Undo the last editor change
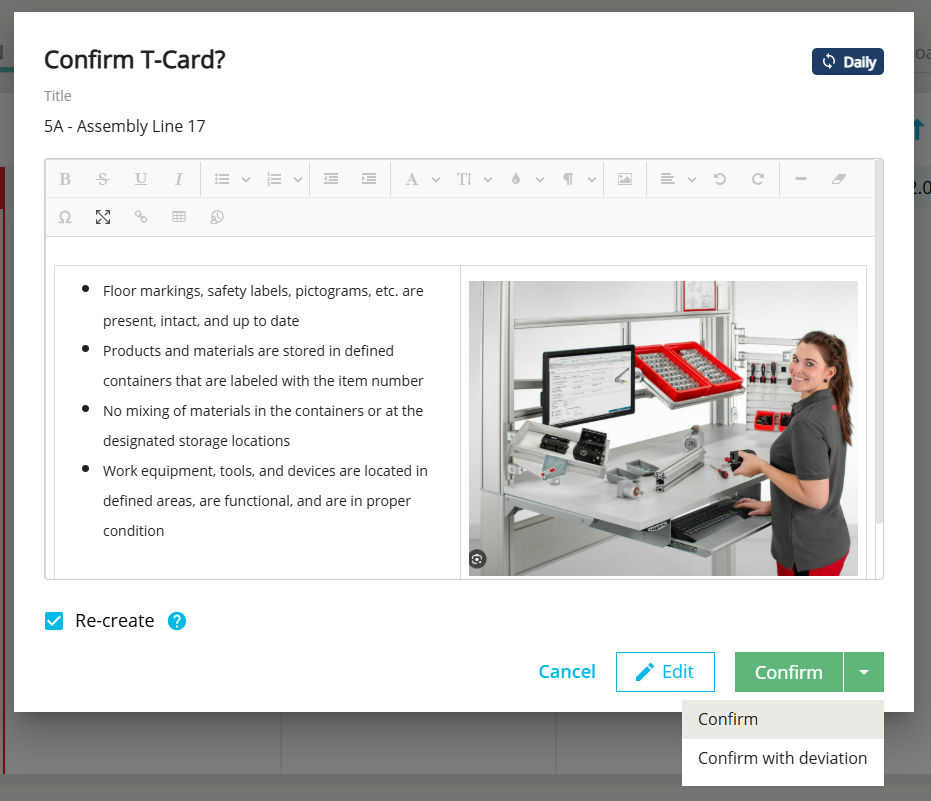 coord(719,179)
